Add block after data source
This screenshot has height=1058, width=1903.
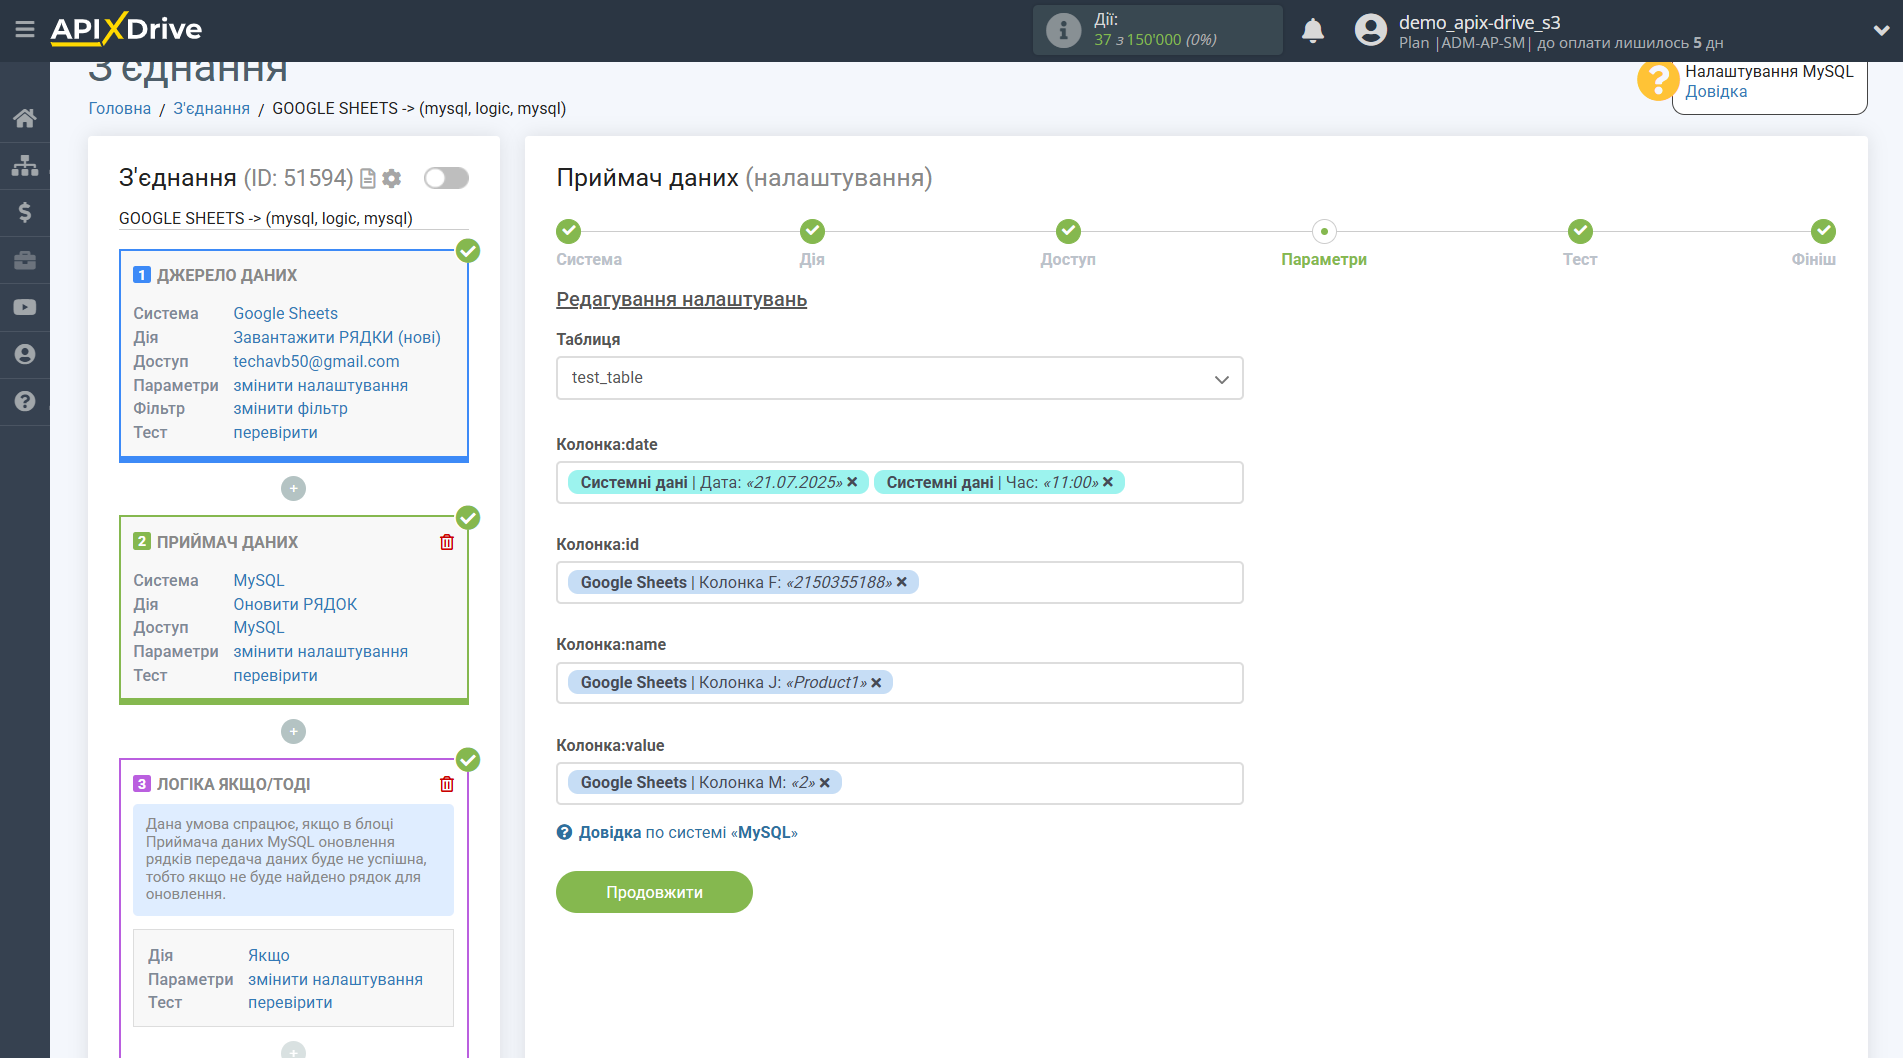293,489
